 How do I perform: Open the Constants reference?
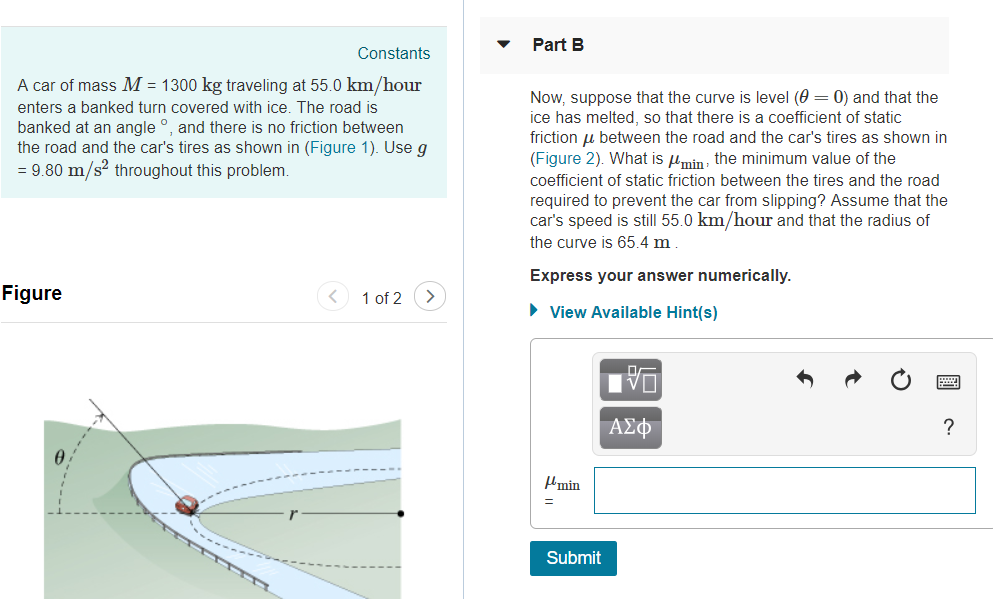click(393, 53)
